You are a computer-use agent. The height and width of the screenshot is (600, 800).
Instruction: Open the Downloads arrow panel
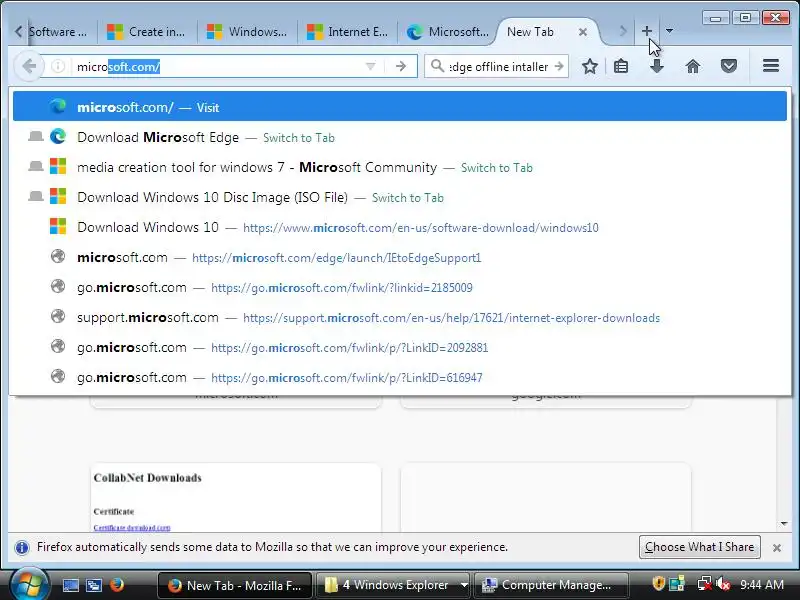tap(657, 66)
